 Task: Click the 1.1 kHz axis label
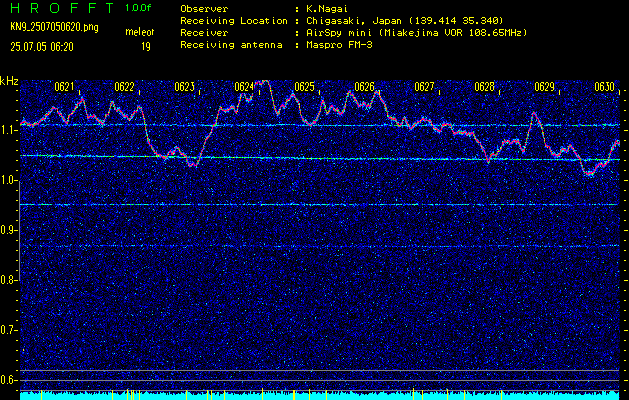pyautogui.click(x=8, y=130)
